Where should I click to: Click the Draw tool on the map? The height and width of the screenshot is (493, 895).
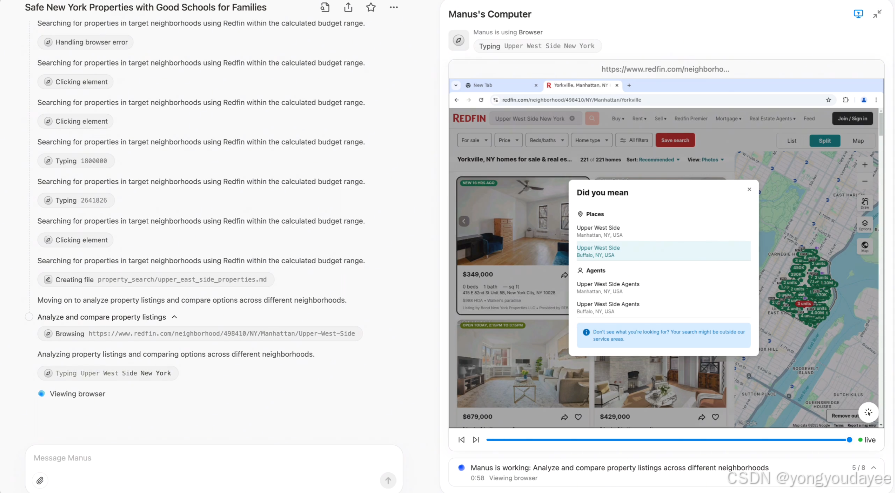click(865, 203)
